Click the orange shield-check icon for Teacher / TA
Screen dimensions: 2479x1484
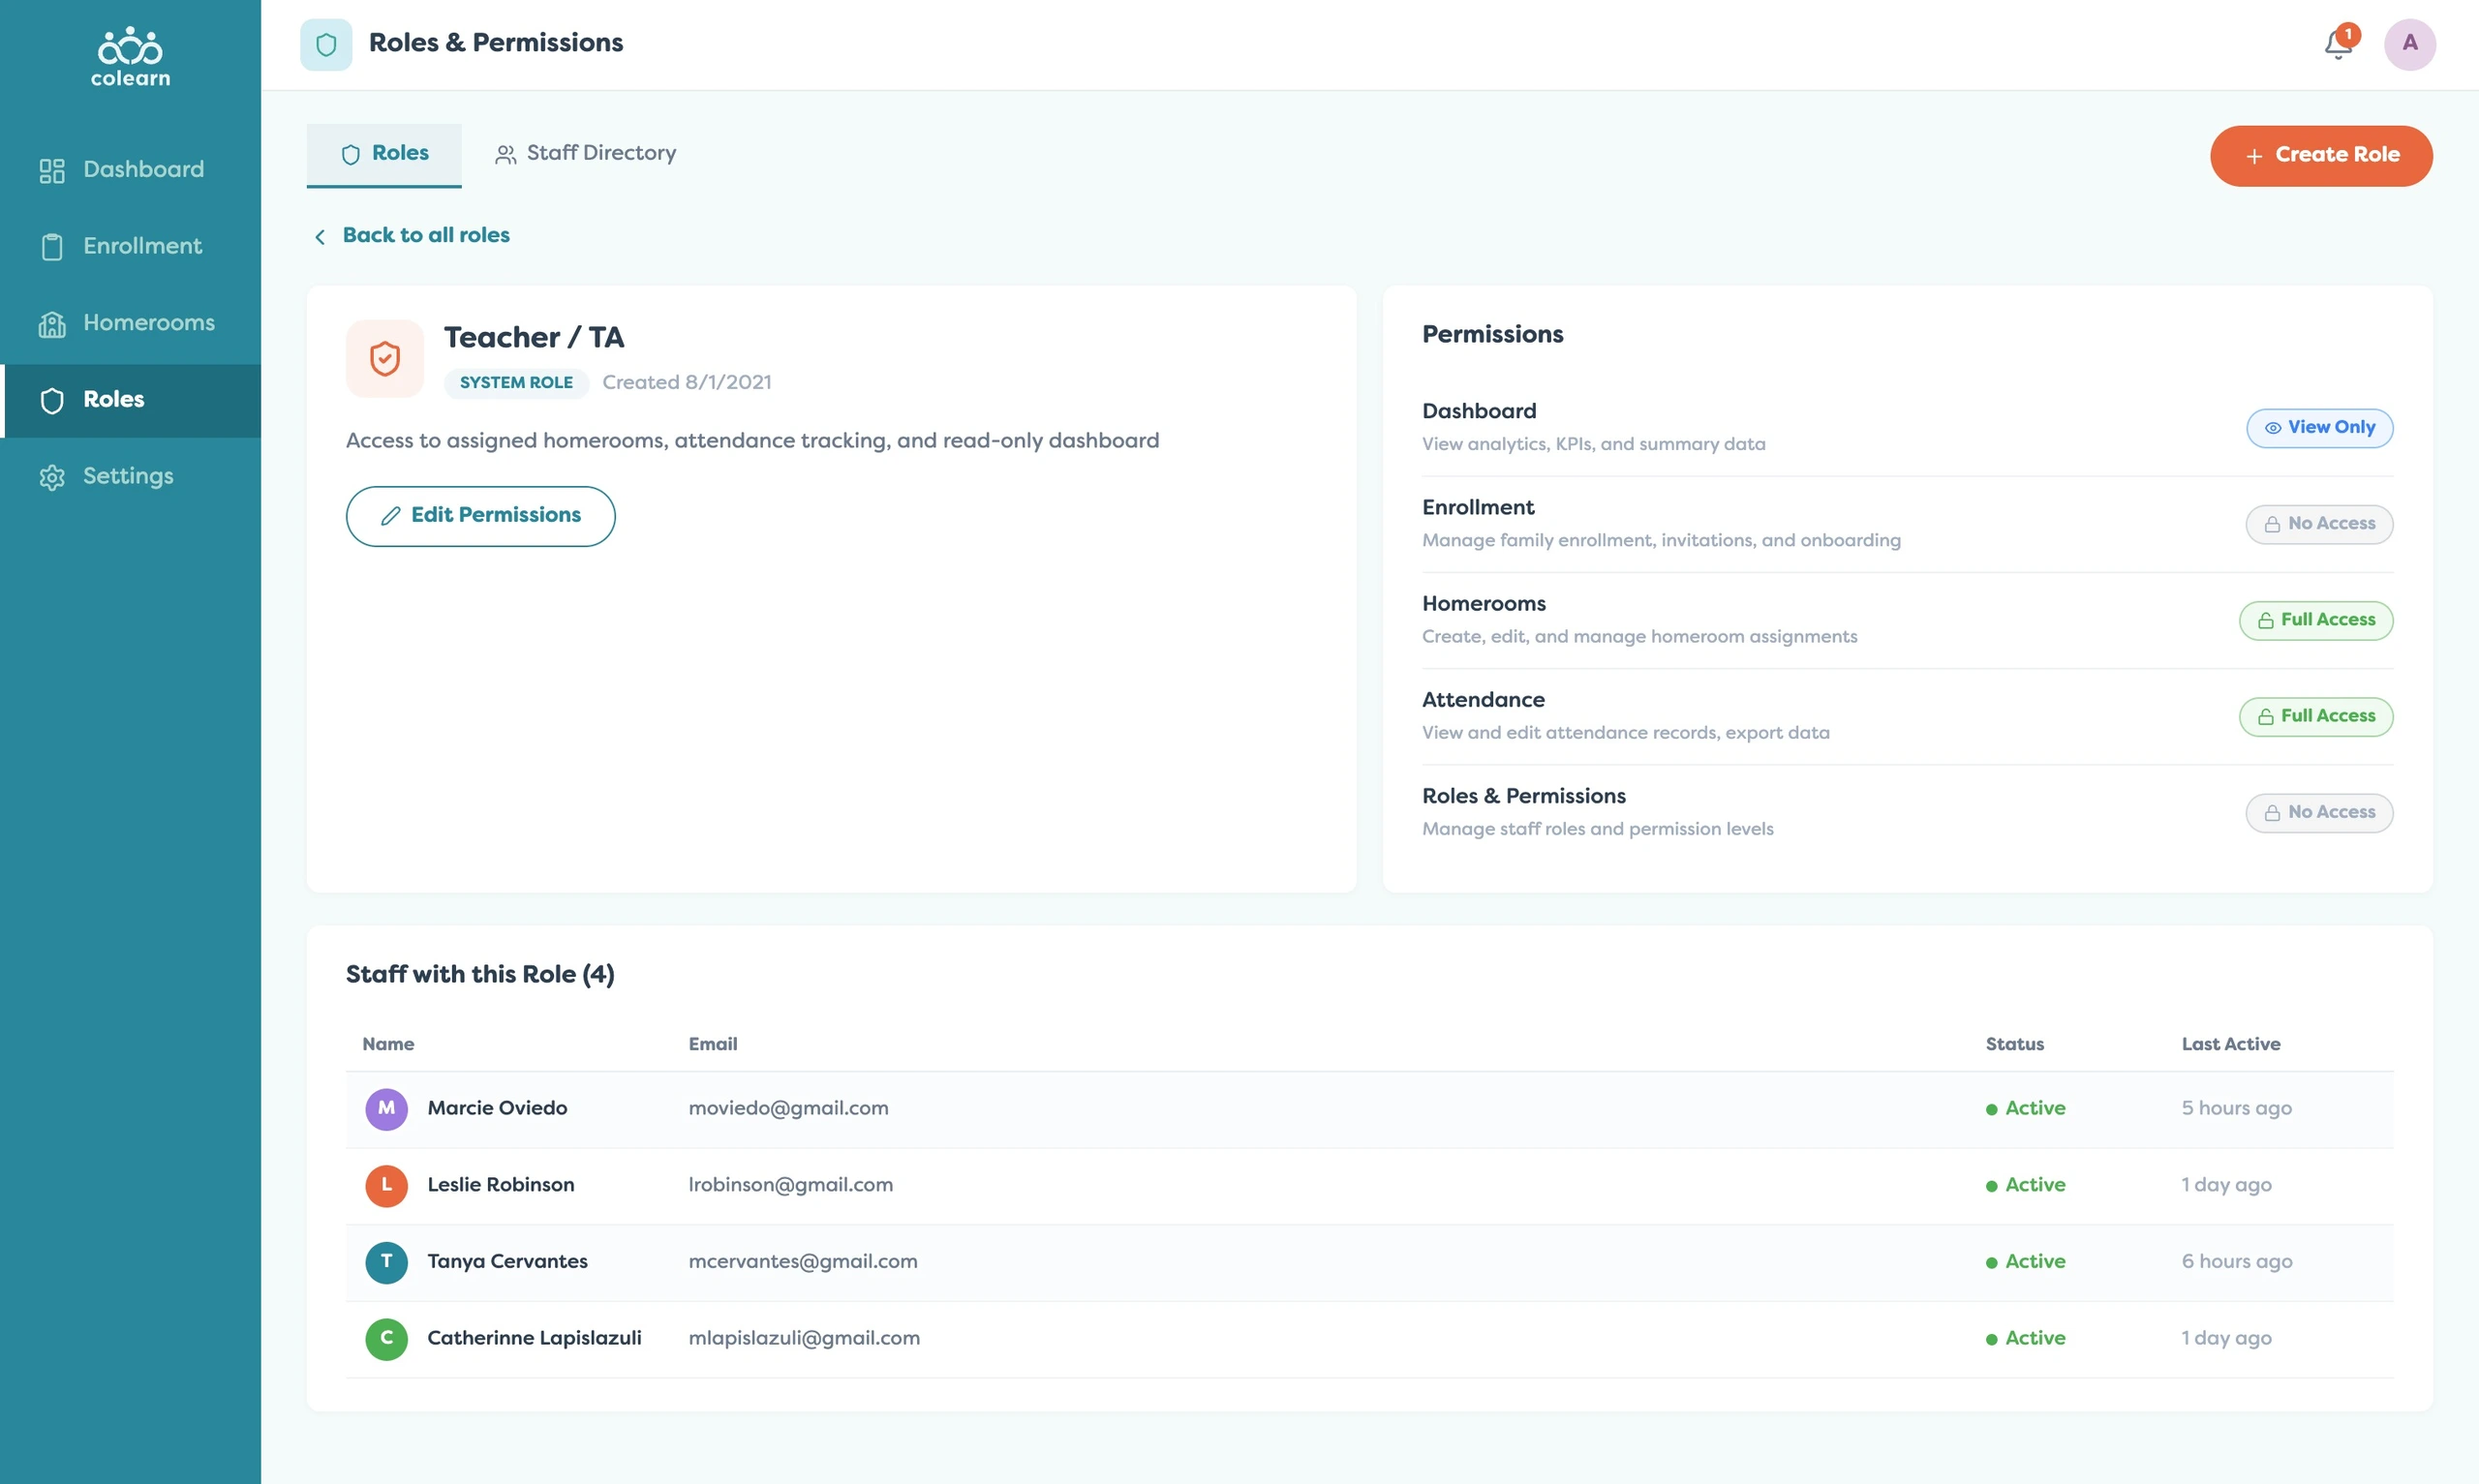click(x=385, y=358)
